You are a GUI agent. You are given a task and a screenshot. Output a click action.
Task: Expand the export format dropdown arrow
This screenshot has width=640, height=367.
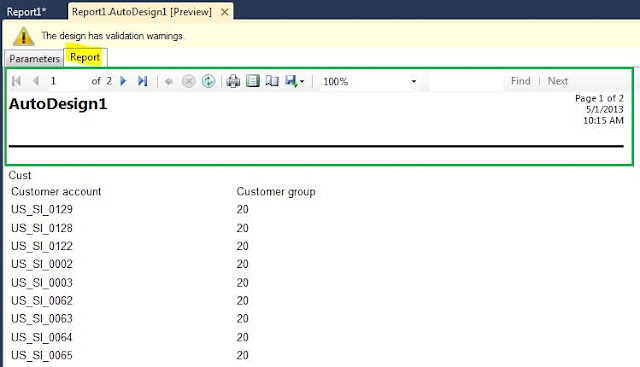pyautogui.click(x=302, y=82)
